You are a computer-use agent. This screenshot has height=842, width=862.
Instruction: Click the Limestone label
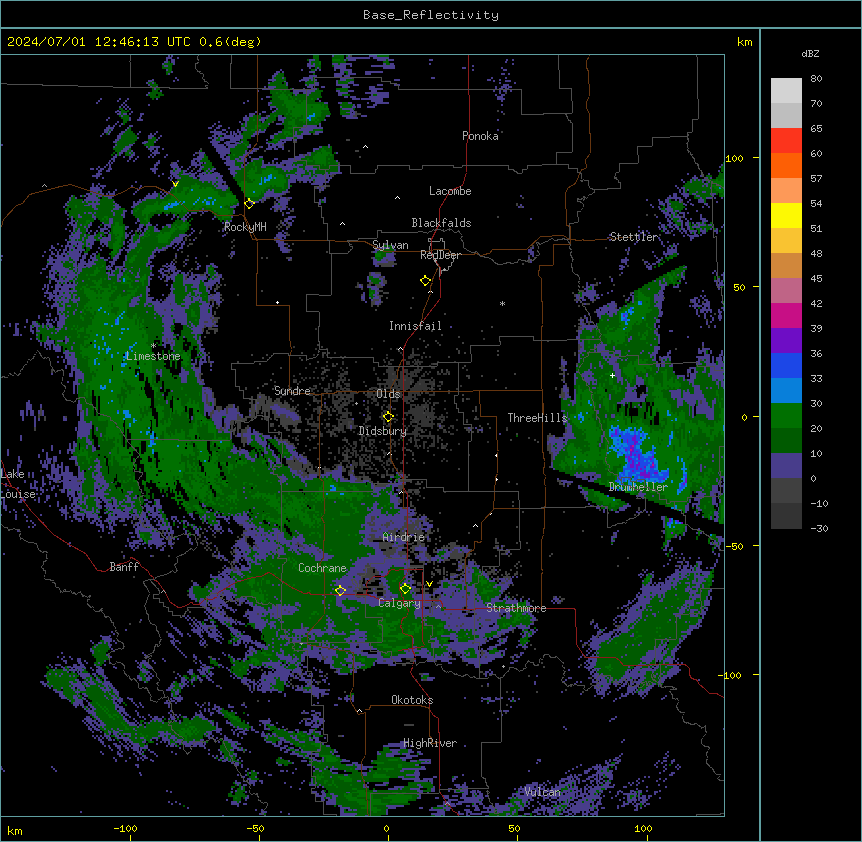153,356
